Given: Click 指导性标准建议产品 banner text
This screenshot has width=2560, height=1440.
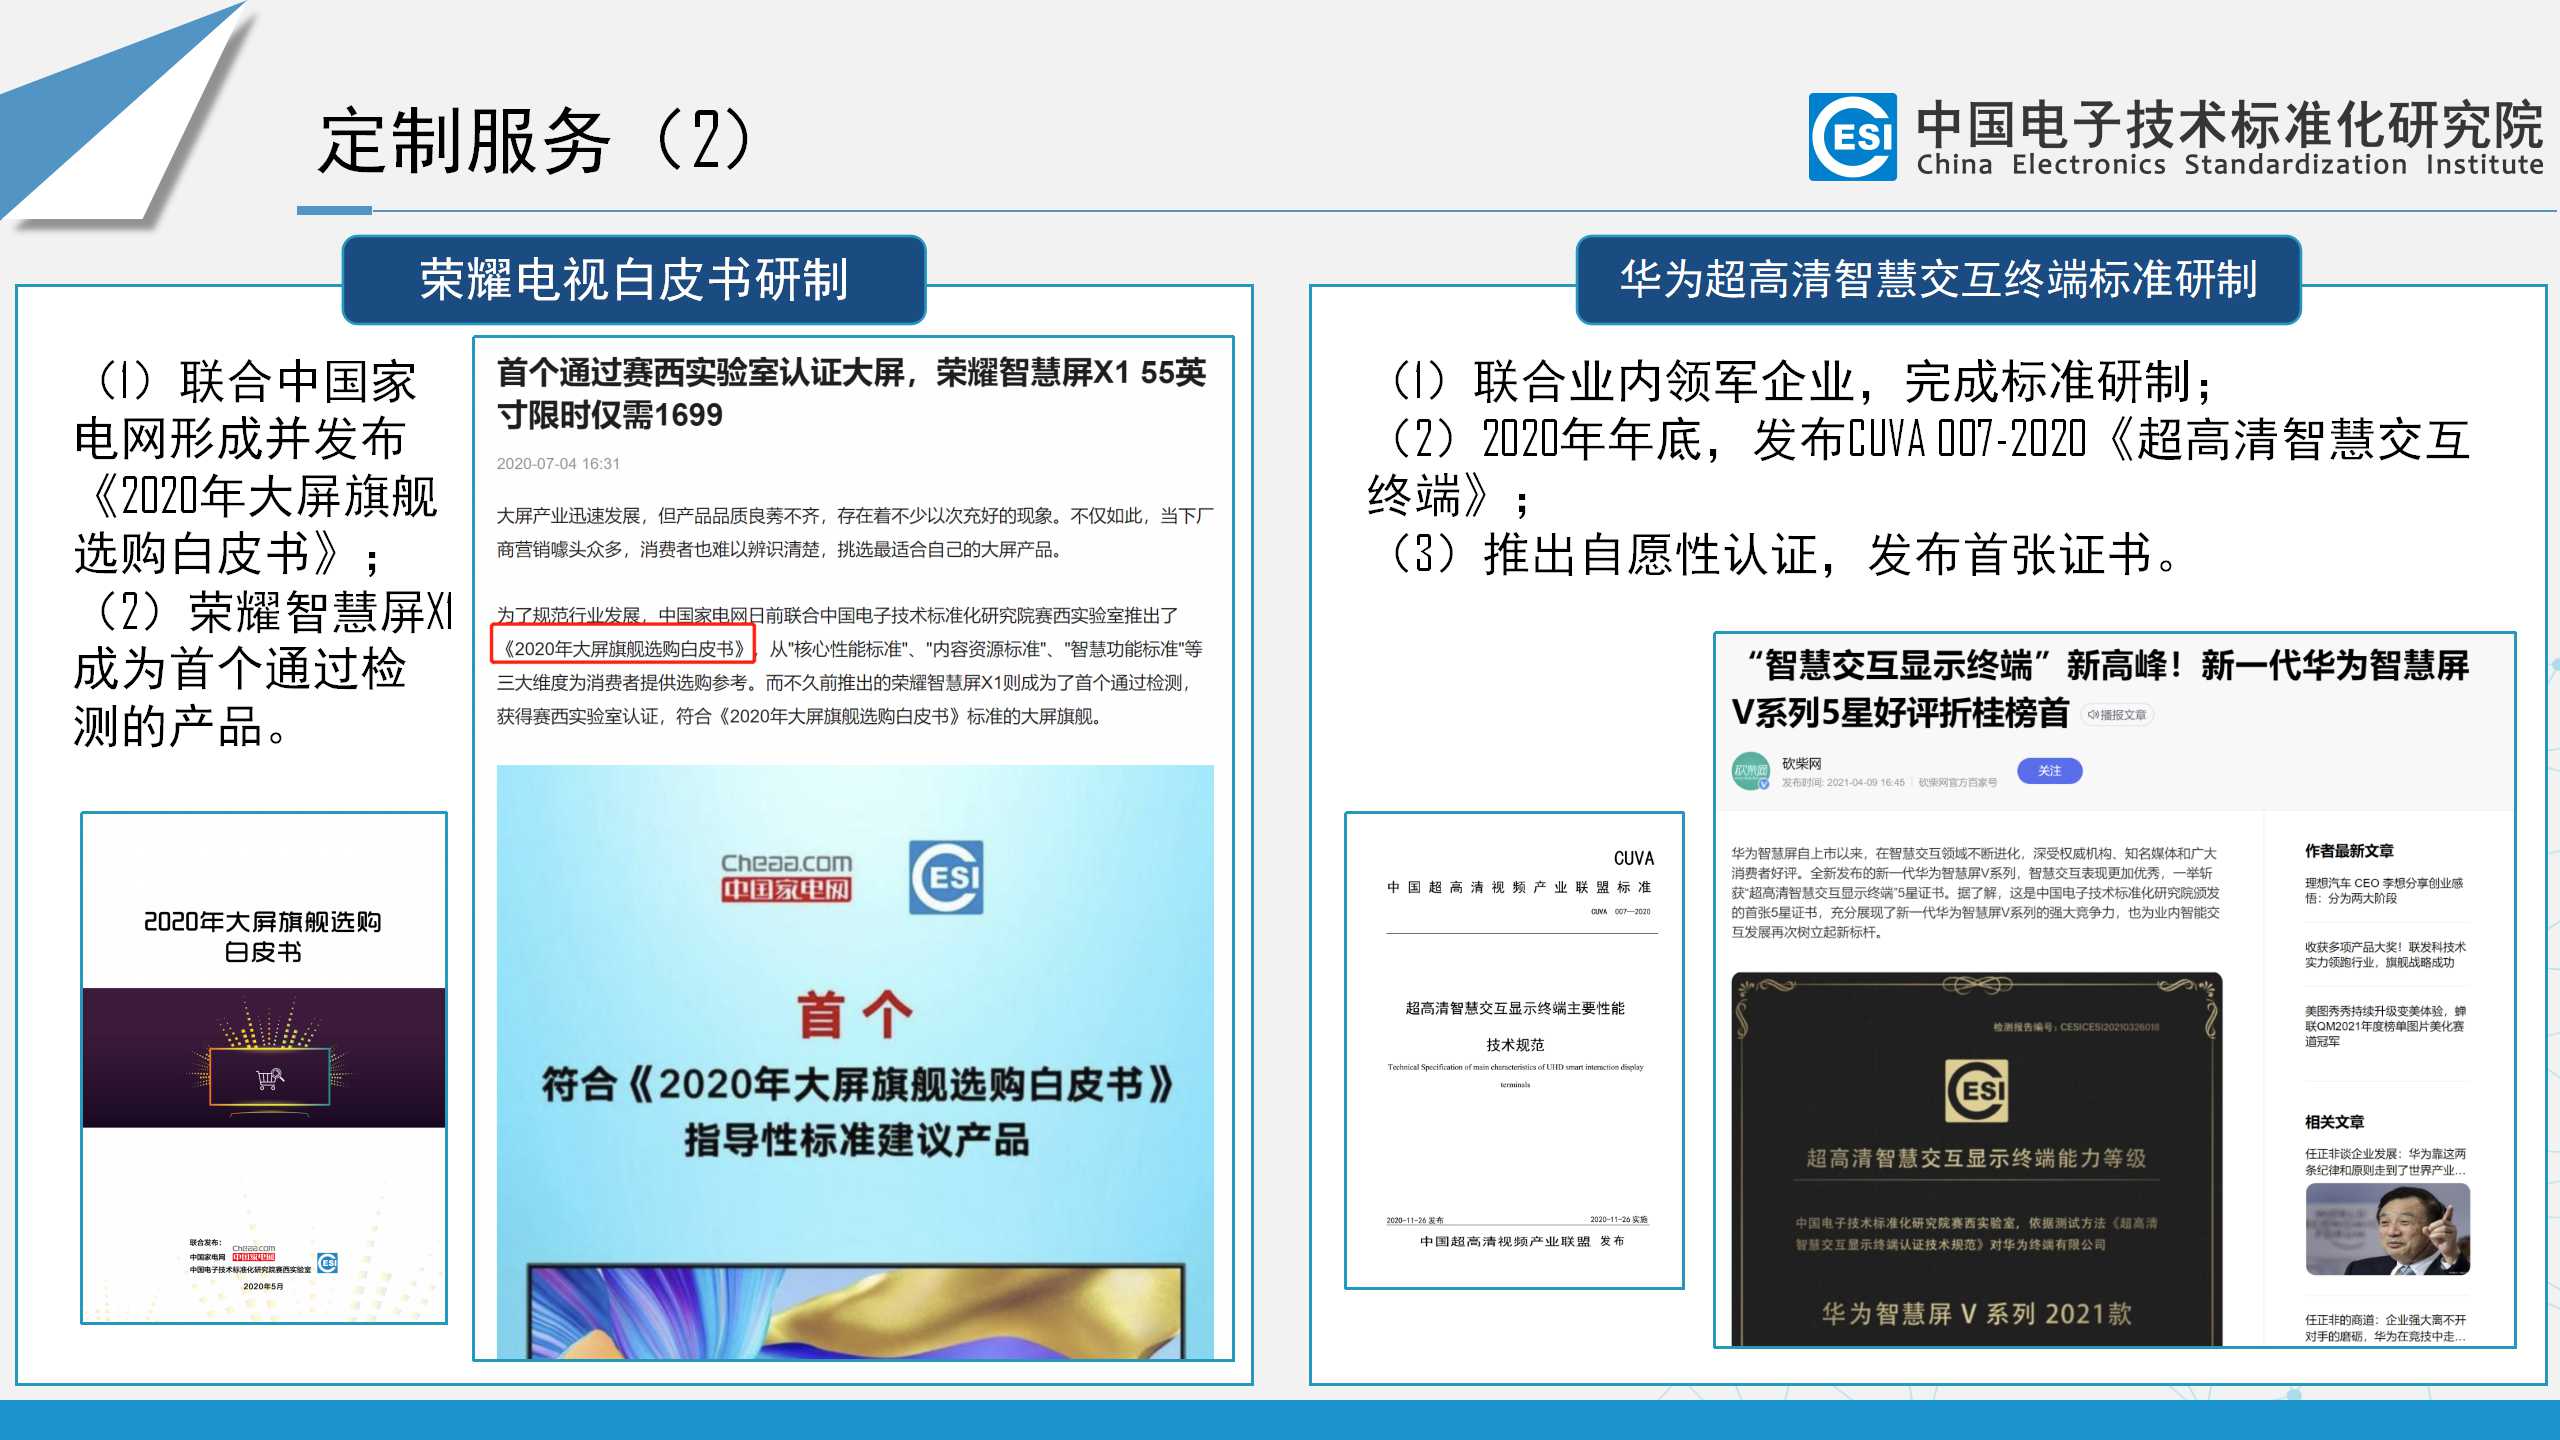Looking at the screenshot, I should point(856,1140).
